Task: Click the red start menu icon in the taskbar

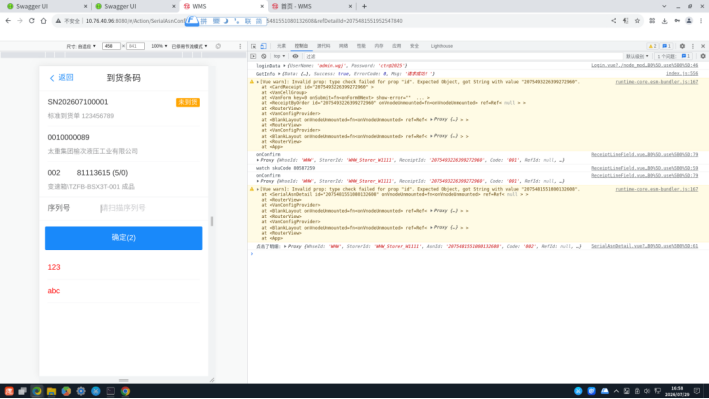Action: pyautogui.click(x=9, y=391)
